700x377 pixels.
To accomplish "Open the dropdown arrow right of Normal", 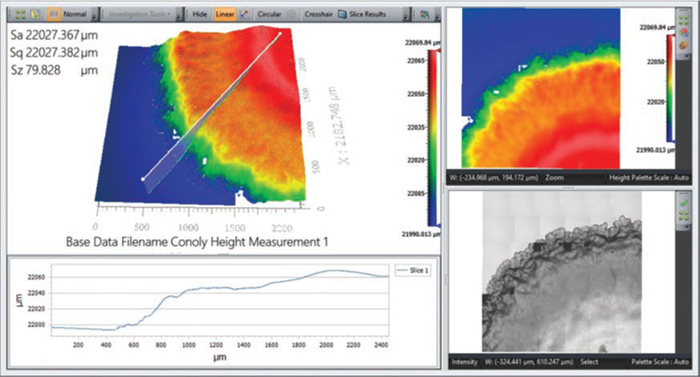I will 94,16.
